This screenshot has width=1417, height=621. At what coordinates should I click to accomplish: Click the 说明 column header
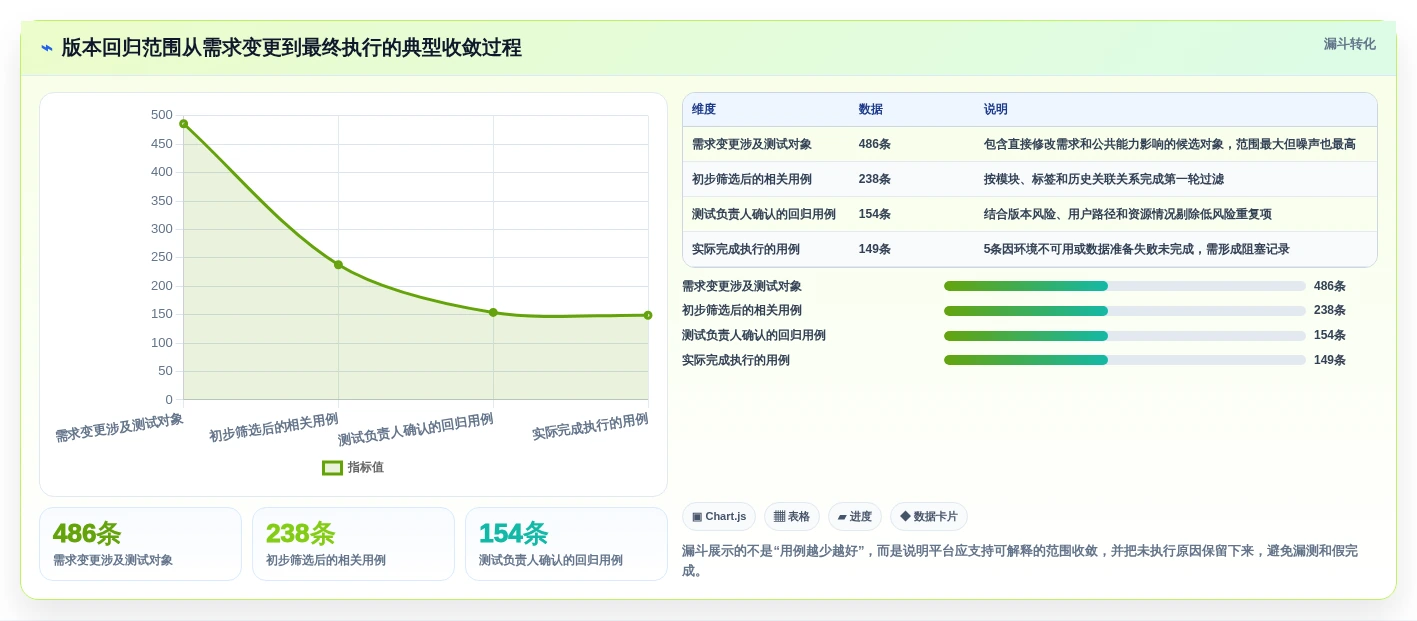996,109
